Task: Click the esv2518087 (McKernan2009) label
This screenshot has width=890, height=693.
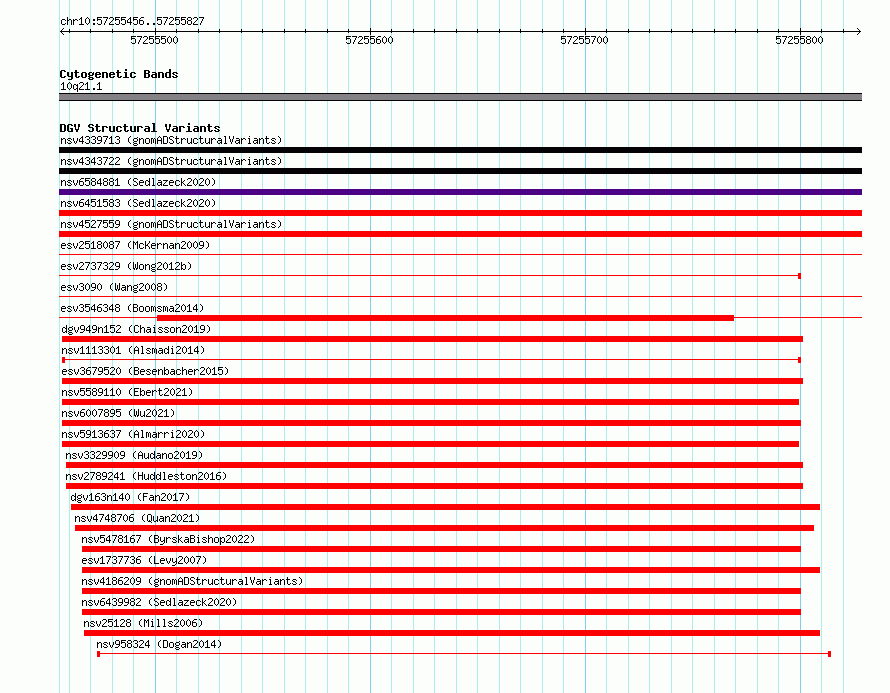Action: (x=135, y=245)
